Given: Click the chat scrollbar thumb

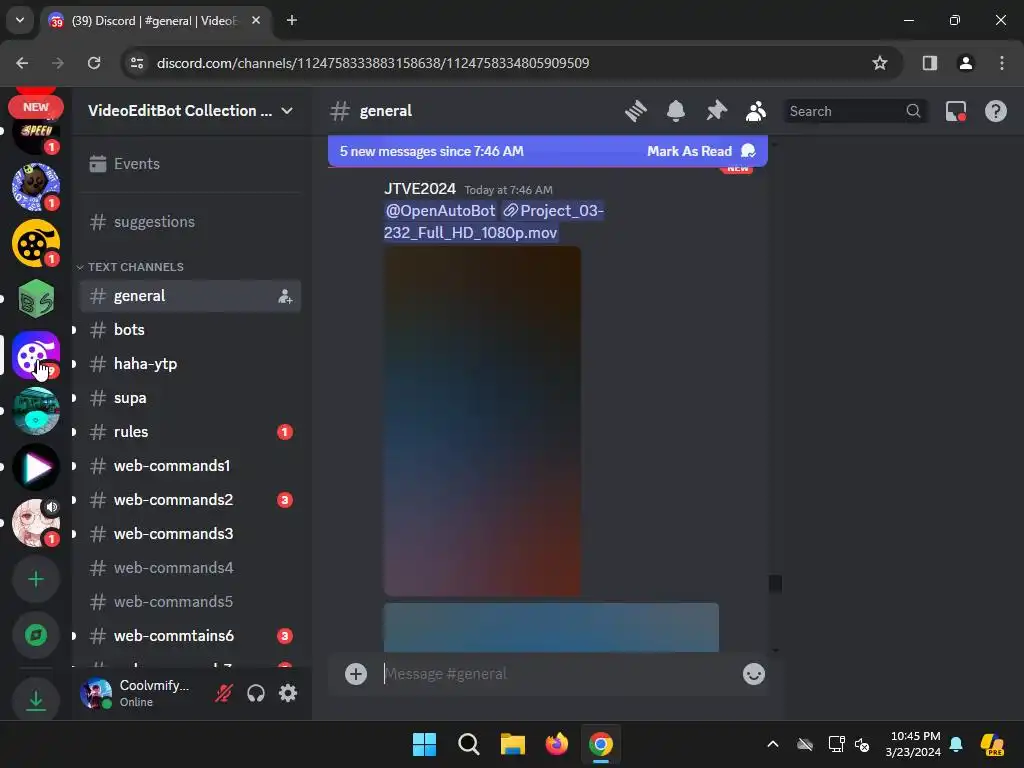Looking at the screenshot, I should (775, 583).
